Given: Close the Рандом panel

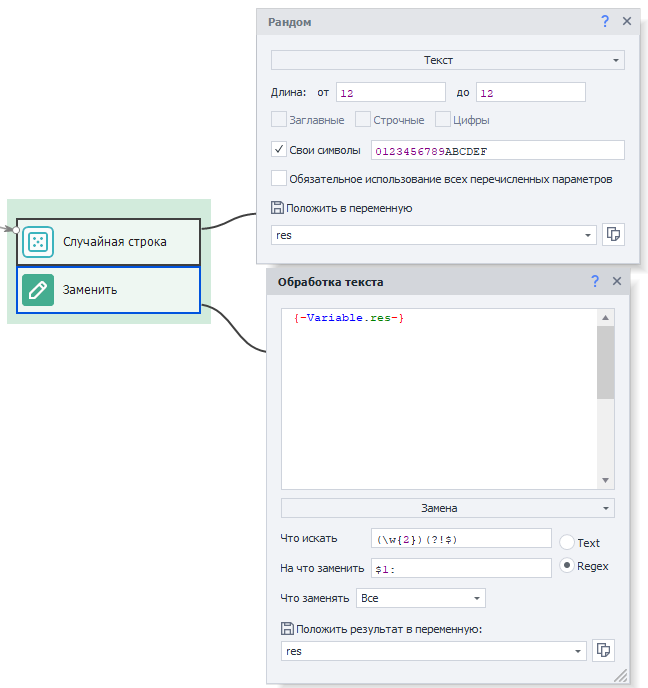Looking at the screenshot, I should tap(627, 21).
